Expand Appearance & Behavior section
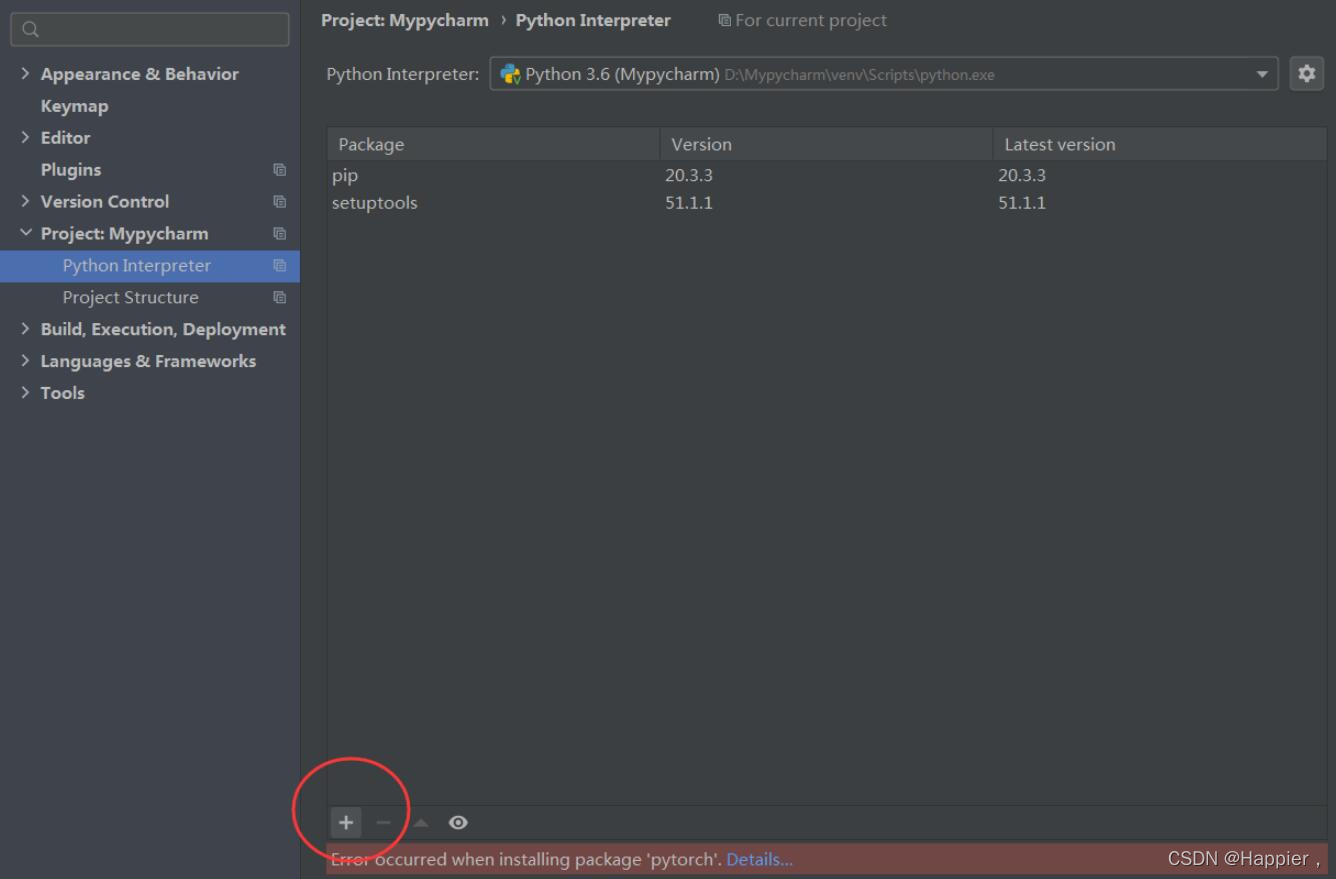The height and width of the screenshot is (879, 1336). (25, 74)
